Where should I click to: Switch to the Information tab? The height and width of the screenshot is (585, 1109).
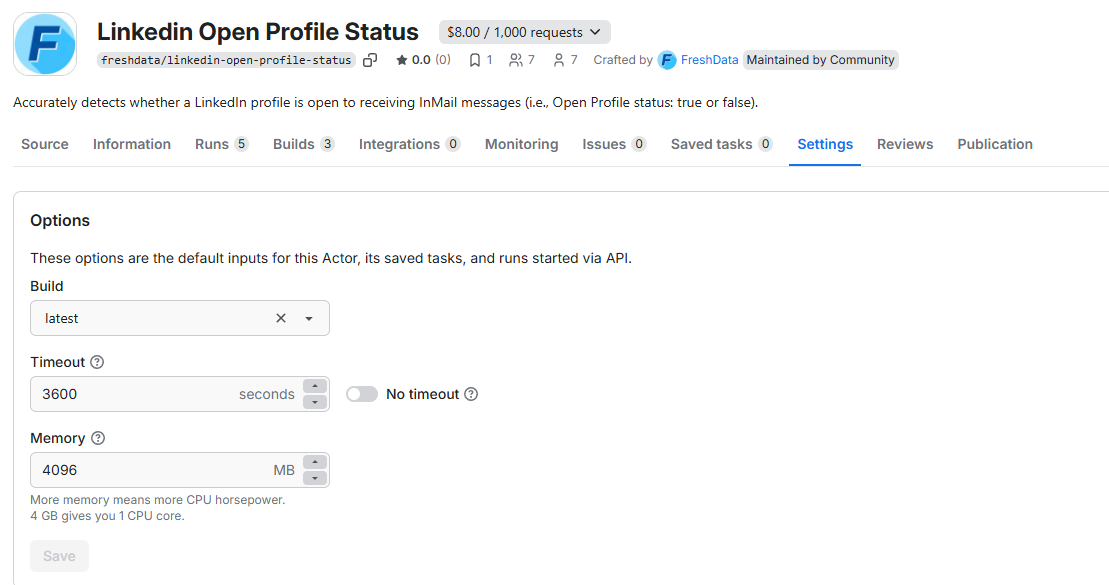click(132, 144)
